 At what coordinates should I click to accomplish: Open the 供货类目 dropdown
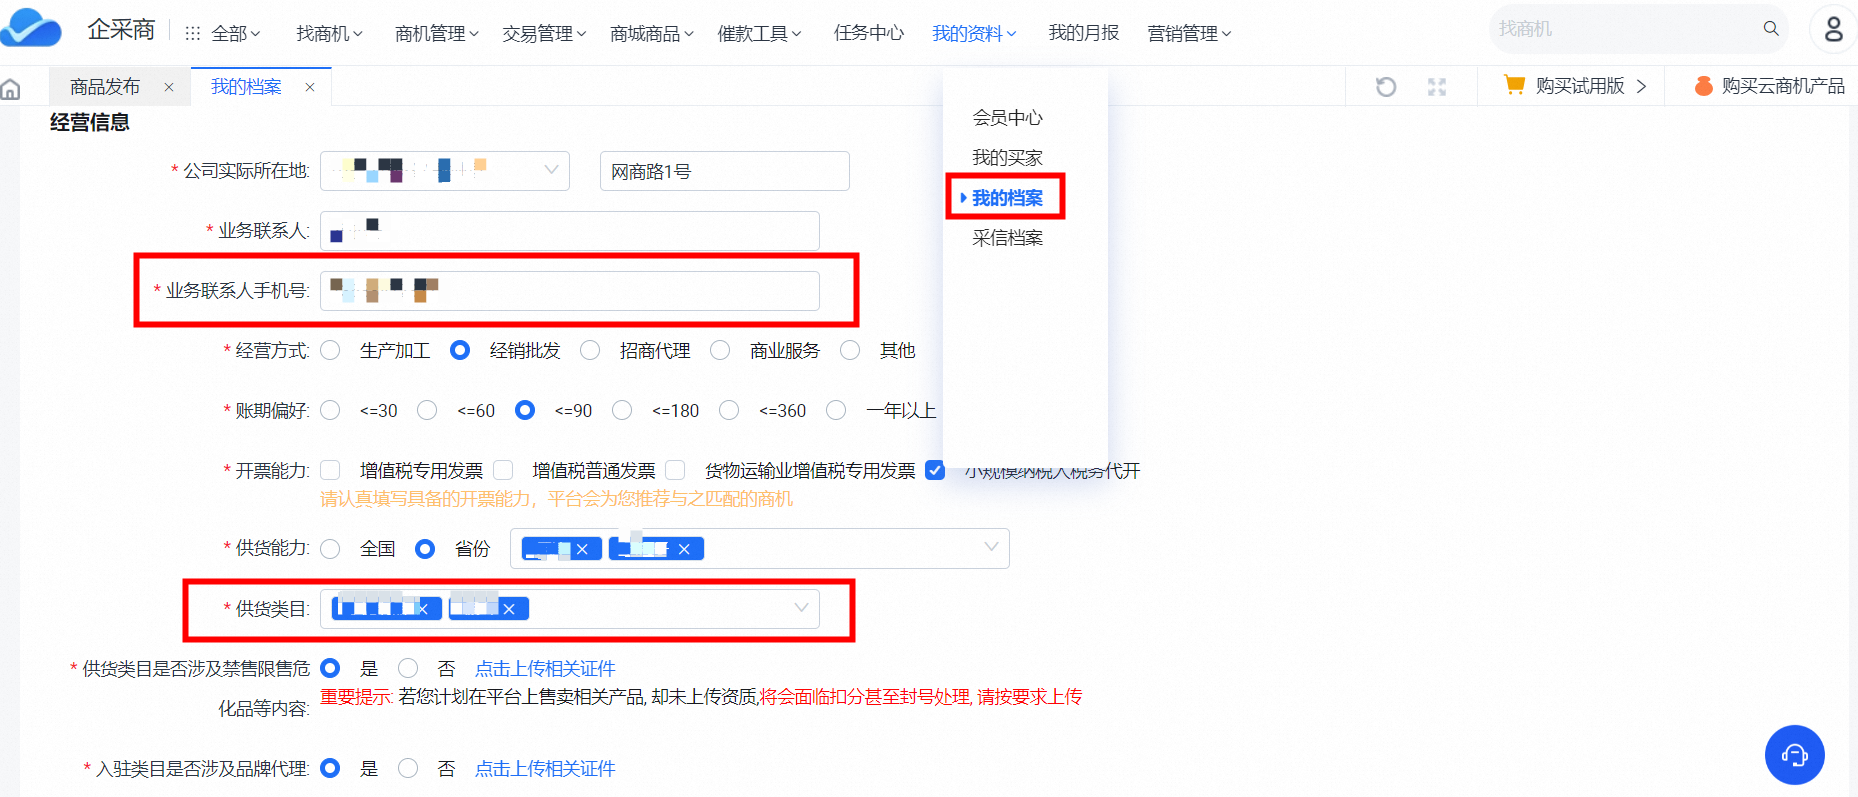[x=570, y=609]
